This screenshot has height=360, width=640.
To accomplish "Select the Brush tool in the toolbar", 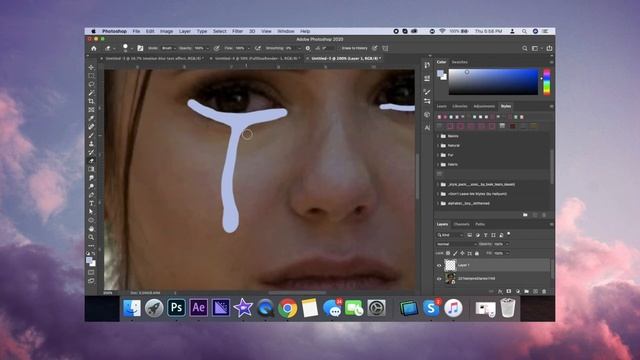I will 91,135.
